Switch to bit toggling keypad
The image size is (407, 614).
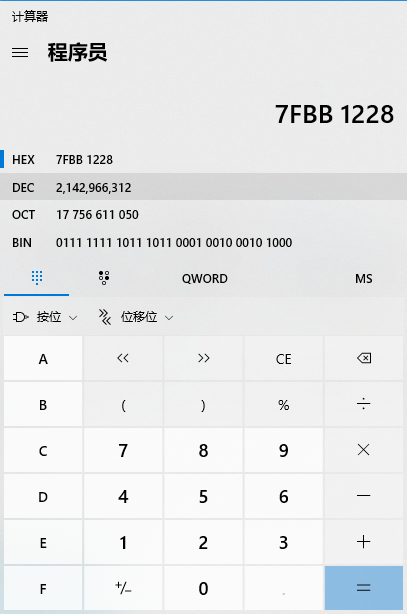coord(104,278)
